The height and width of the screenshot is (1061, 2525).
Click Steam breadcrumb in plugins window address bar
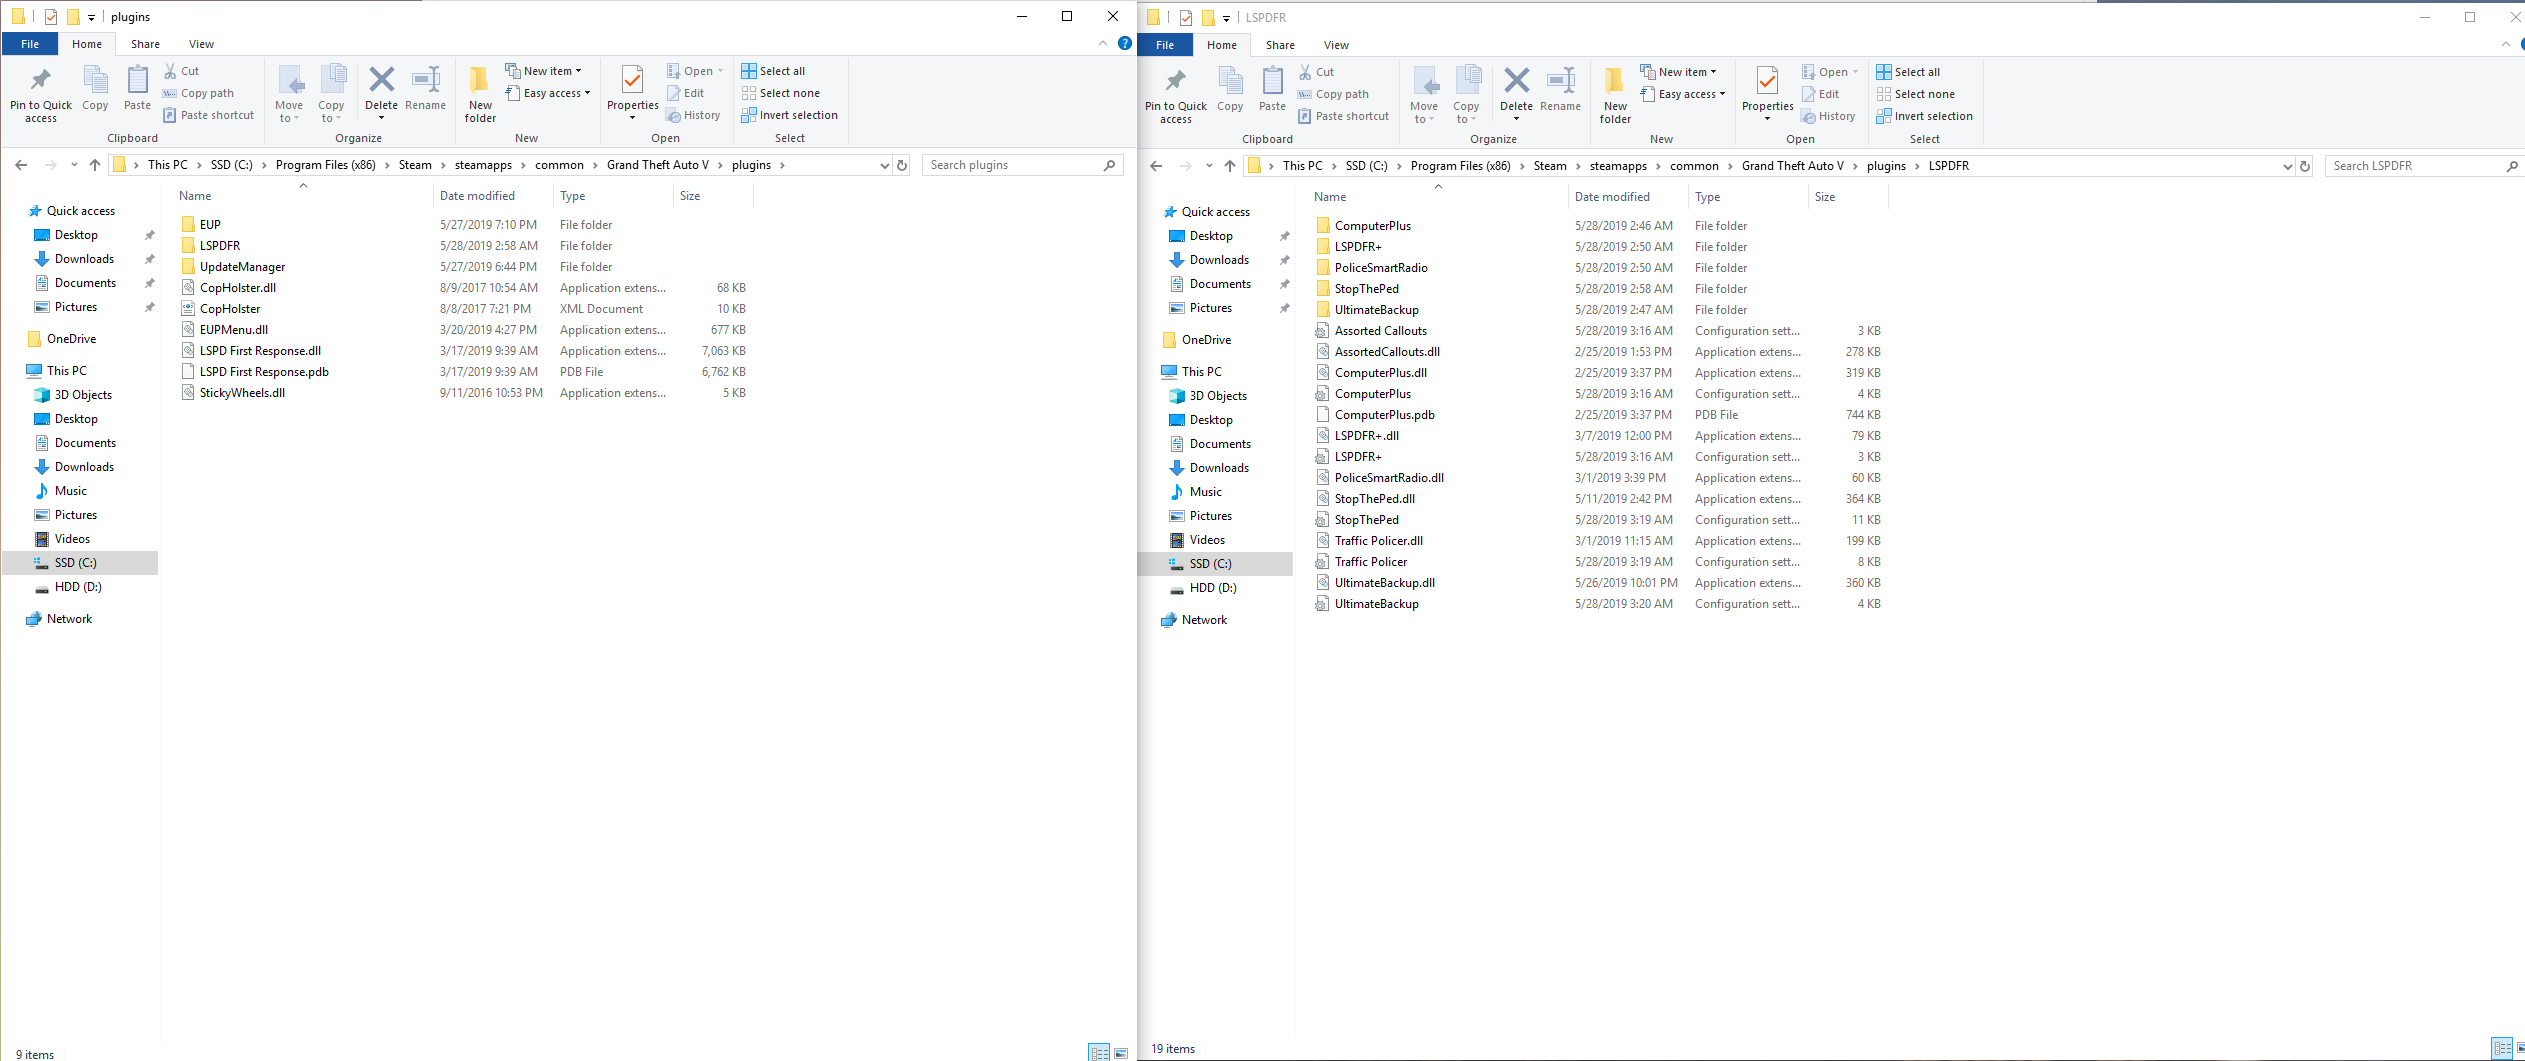tap(415, 165)
